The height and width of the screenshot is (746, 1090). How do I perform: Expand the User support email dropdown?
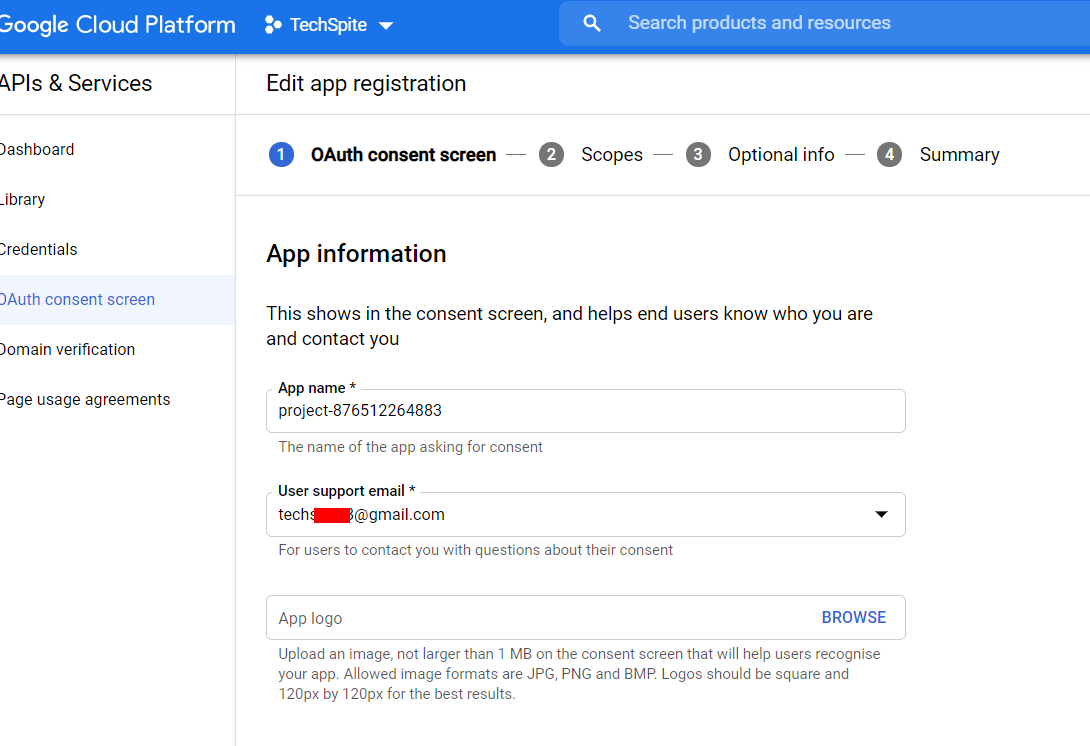coord(881,514)
